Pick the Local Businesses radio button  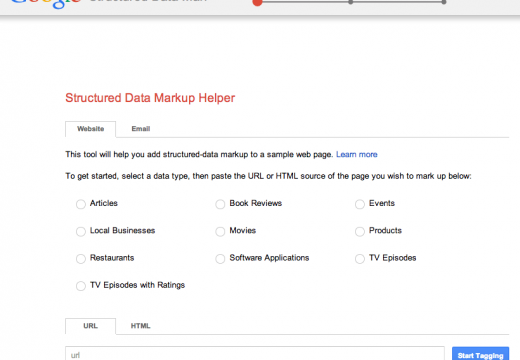click(81, 231)
